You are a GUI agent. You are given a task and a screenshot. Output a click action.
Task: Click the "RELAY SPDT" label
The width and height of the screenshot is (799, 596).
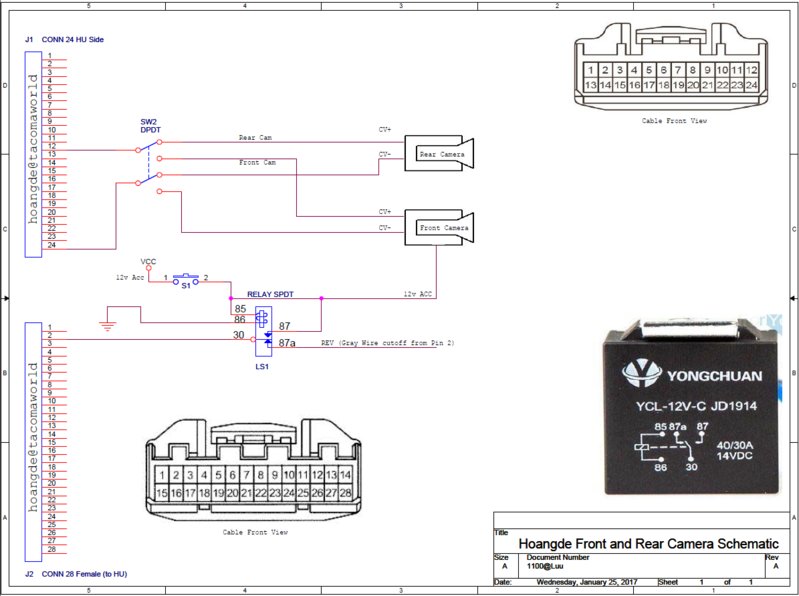270,294
